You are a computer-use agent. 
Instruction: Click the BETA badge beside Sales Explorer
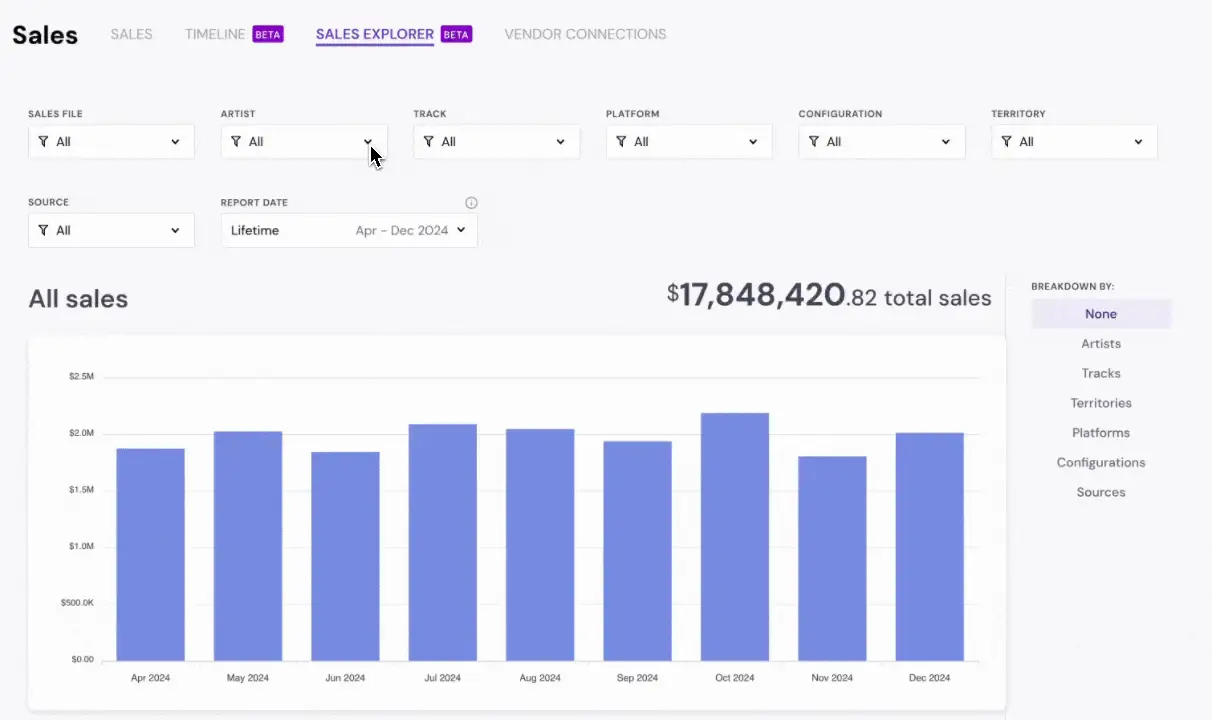click(x=456, y=34)
